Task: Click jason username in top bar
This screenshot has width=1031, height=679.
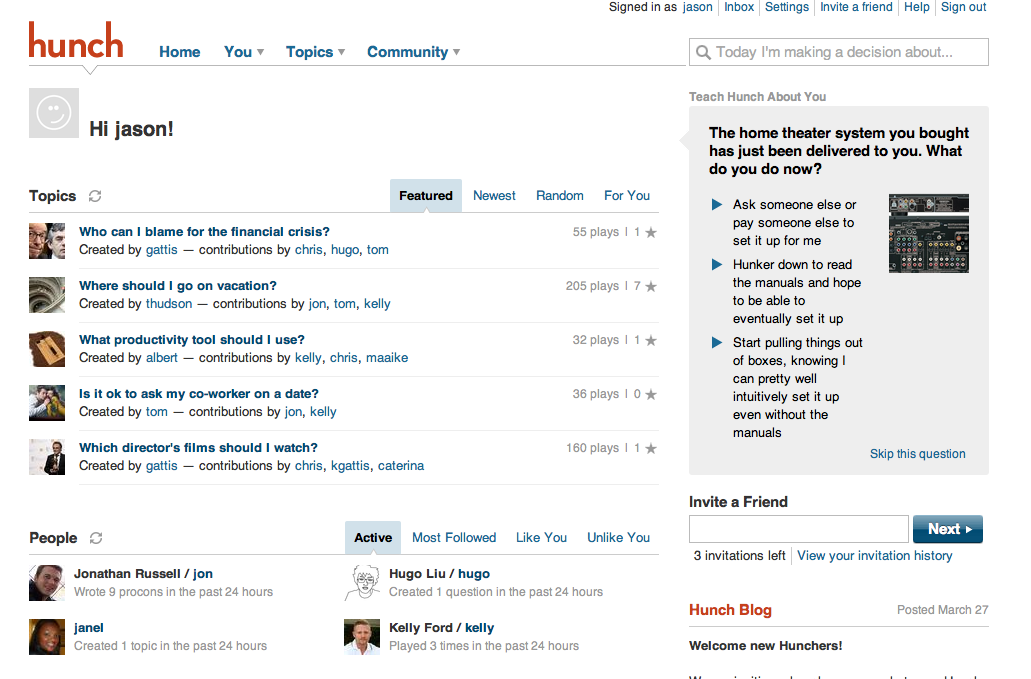Action: coord(698,7)
